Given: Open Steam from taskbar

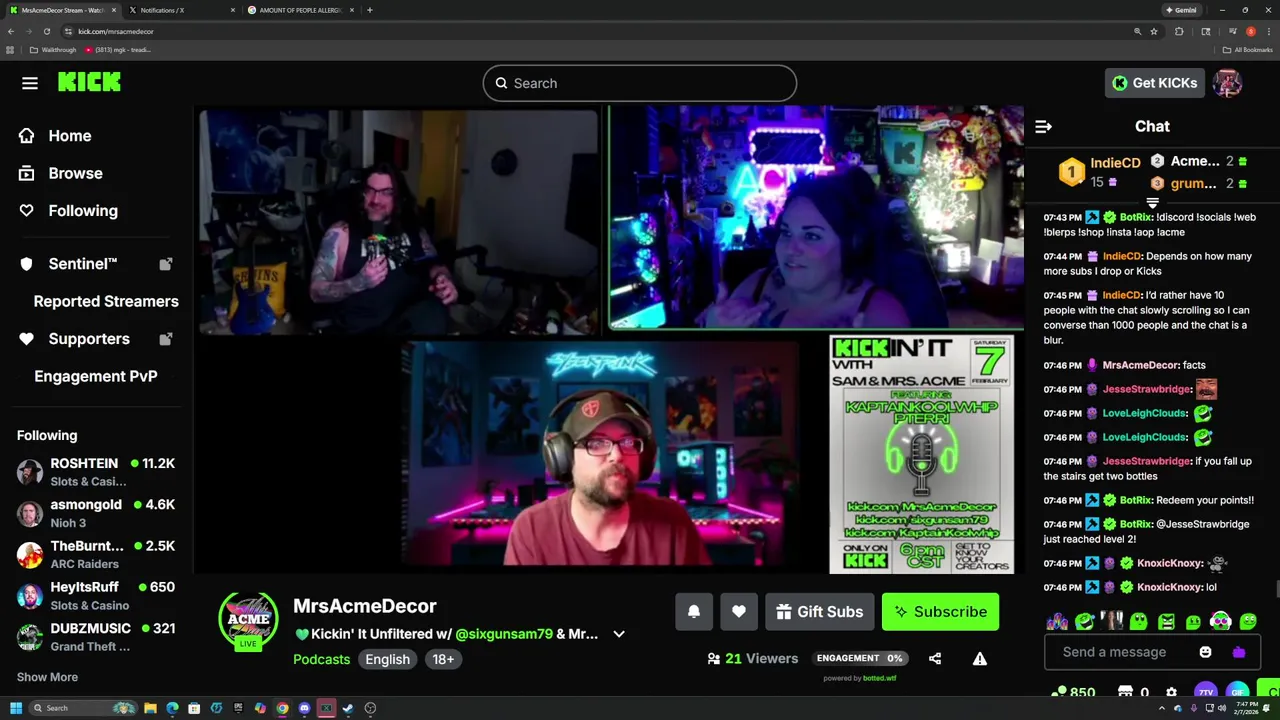Looking at the screenshot, I should tap(348, 708).
